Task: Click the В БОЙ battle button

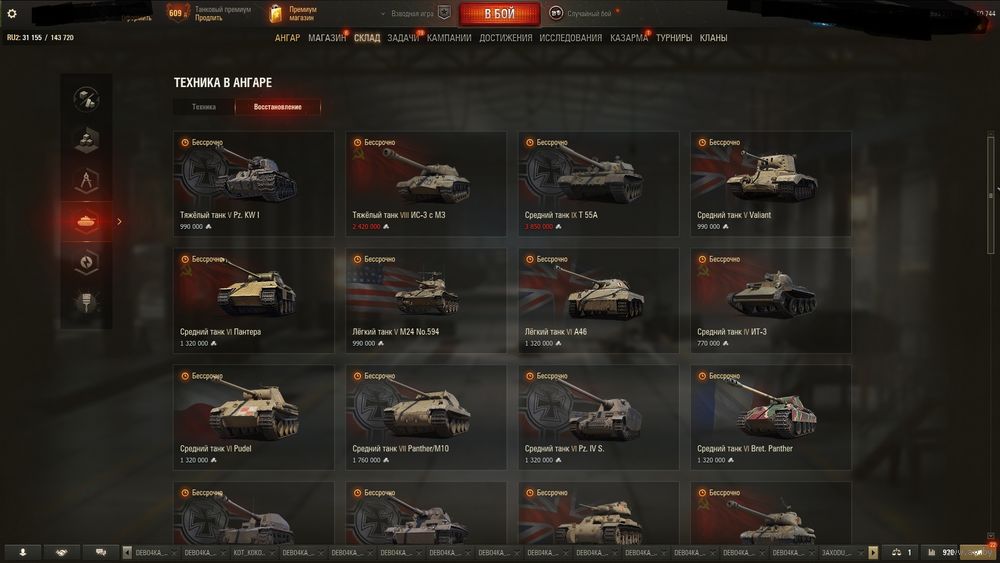Action: click(499, 13)
